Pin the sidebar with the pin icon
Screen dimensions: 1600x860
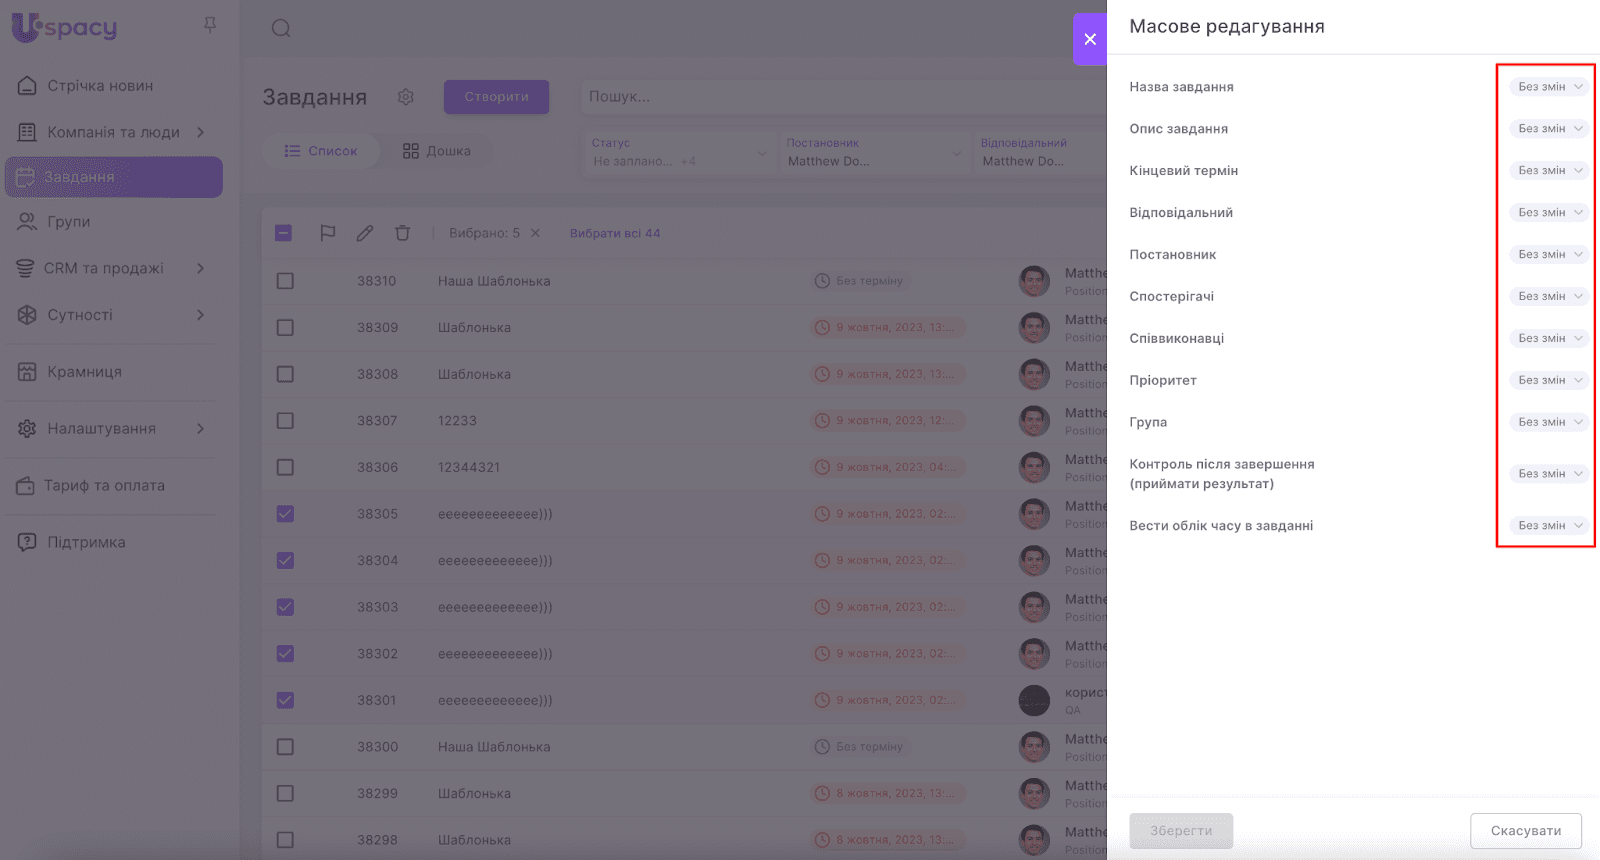point(210,25)
